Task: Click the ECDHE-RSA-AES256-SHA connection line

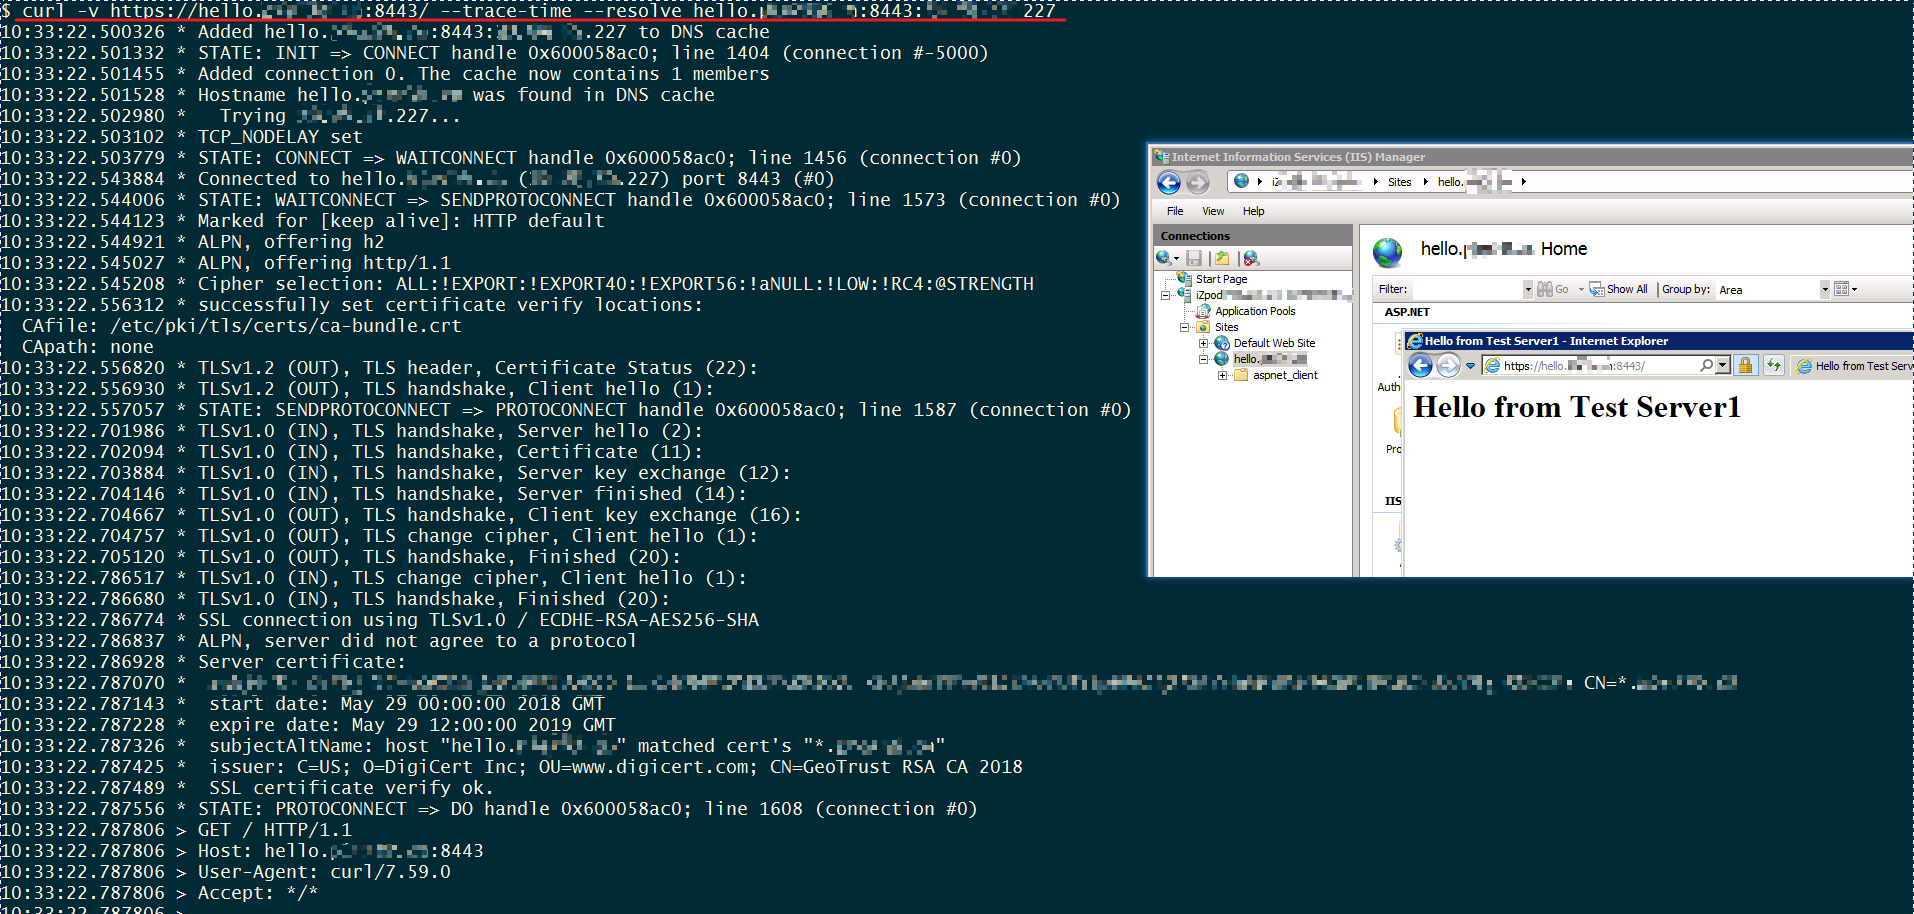Action: pyautogui.click(x=478, y=619)
